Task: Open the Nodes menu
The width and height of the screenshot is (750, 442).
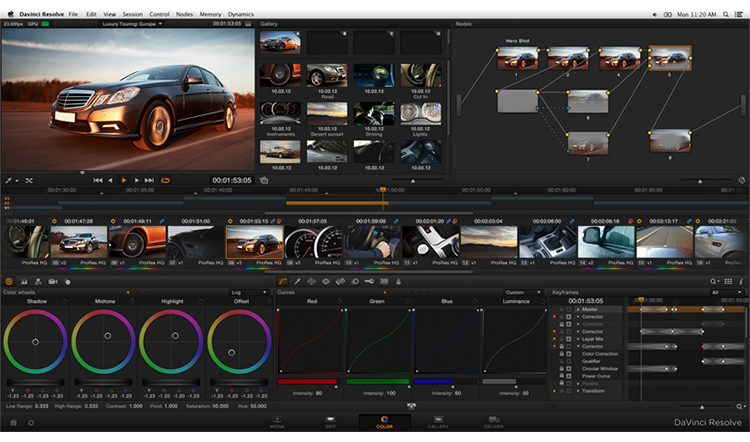Action: (x=184, y=14)
